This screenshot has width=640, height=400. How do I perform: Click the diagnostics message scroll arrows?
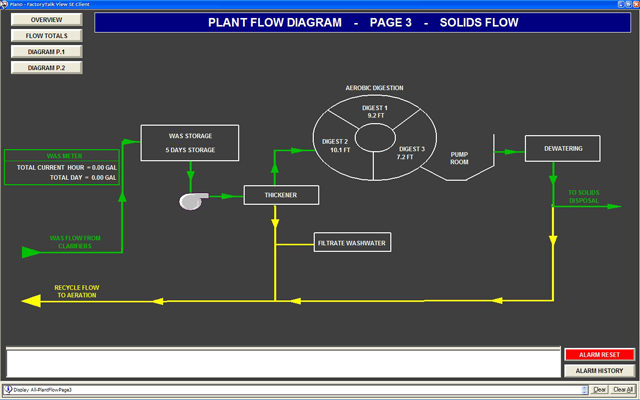click(585, 389)
